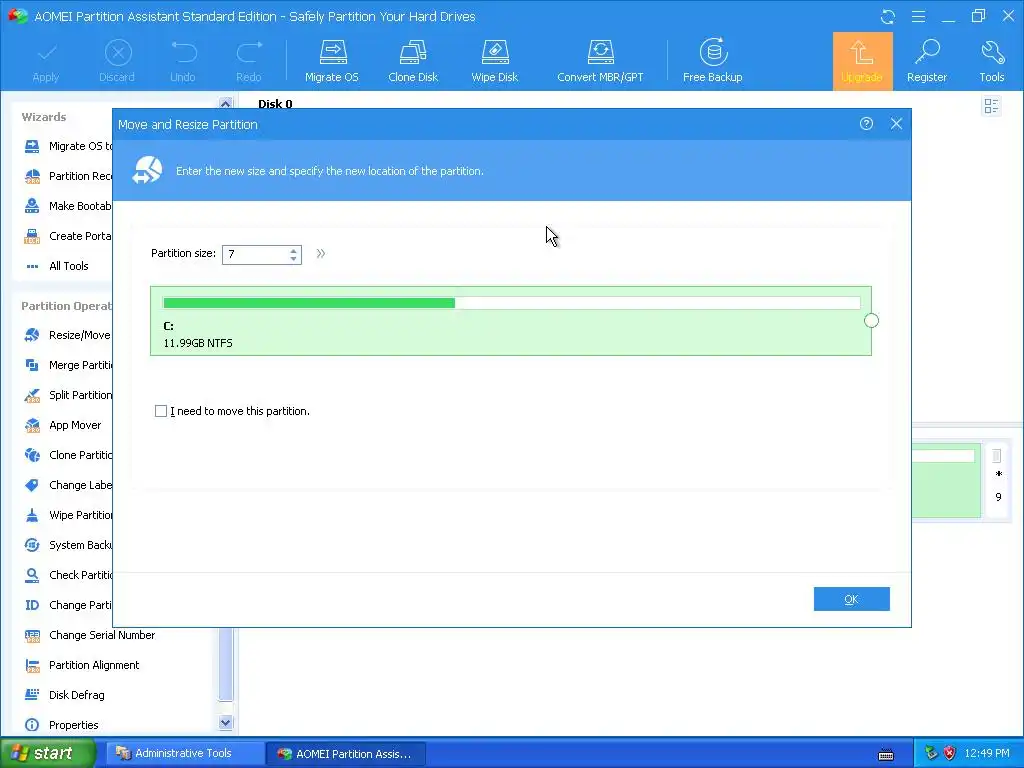Increase partition size with up spinner

[x=294, y=249]
